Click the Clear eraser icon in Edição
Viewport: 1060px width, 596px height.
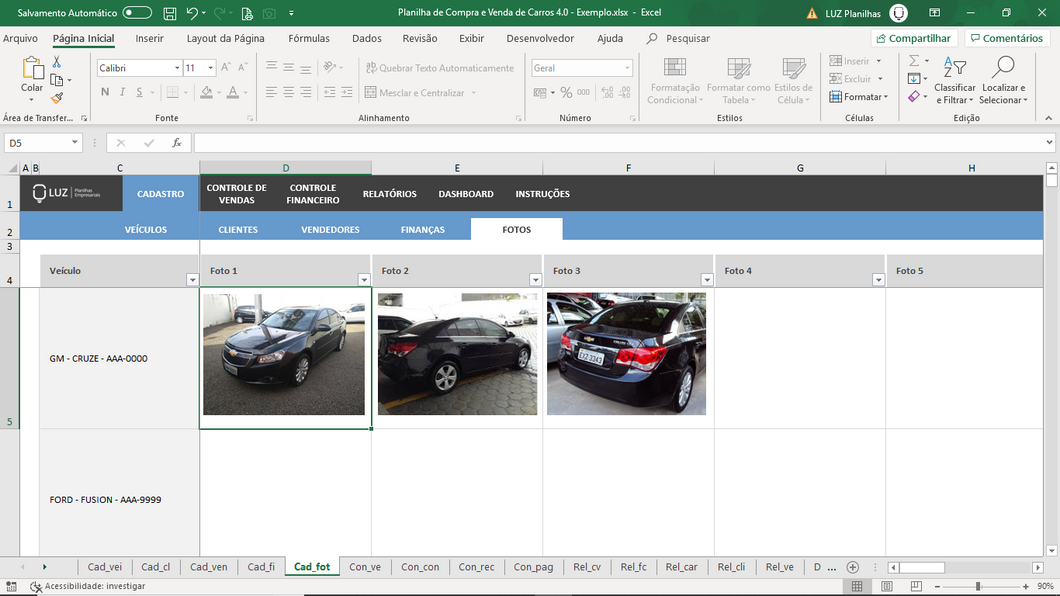[x=914, y=97]
